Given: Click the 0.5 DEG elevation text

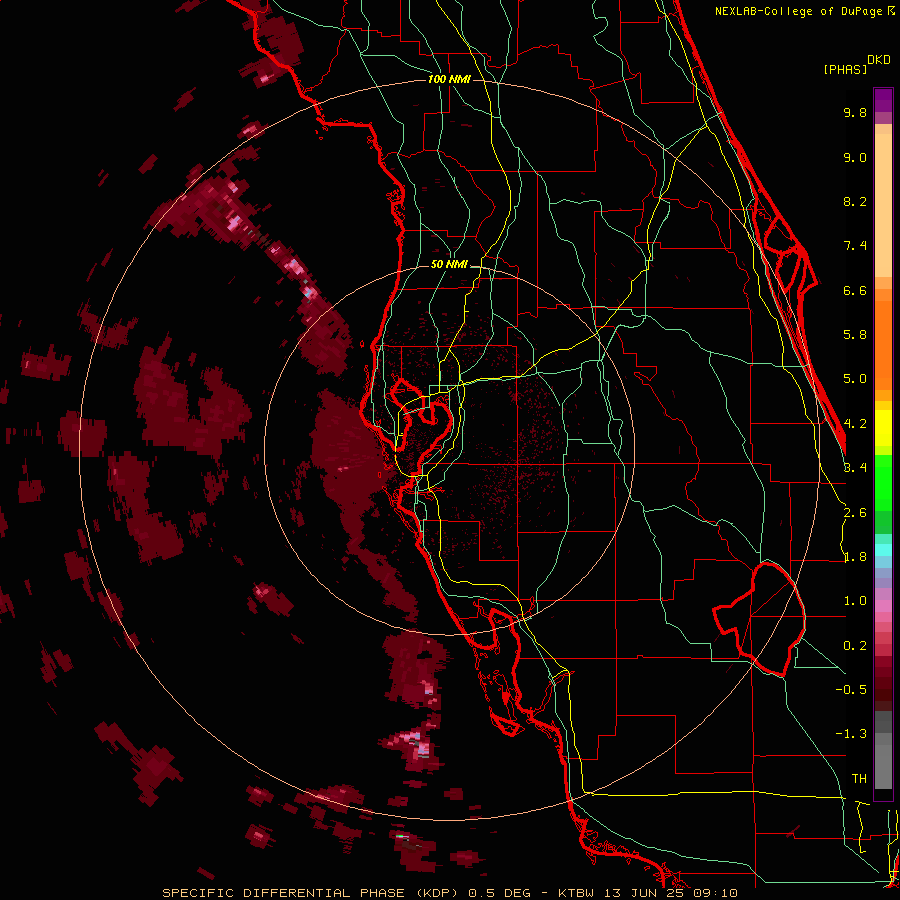Looking at the screenshot, I should pyautogui.click(x=499, y=893).
